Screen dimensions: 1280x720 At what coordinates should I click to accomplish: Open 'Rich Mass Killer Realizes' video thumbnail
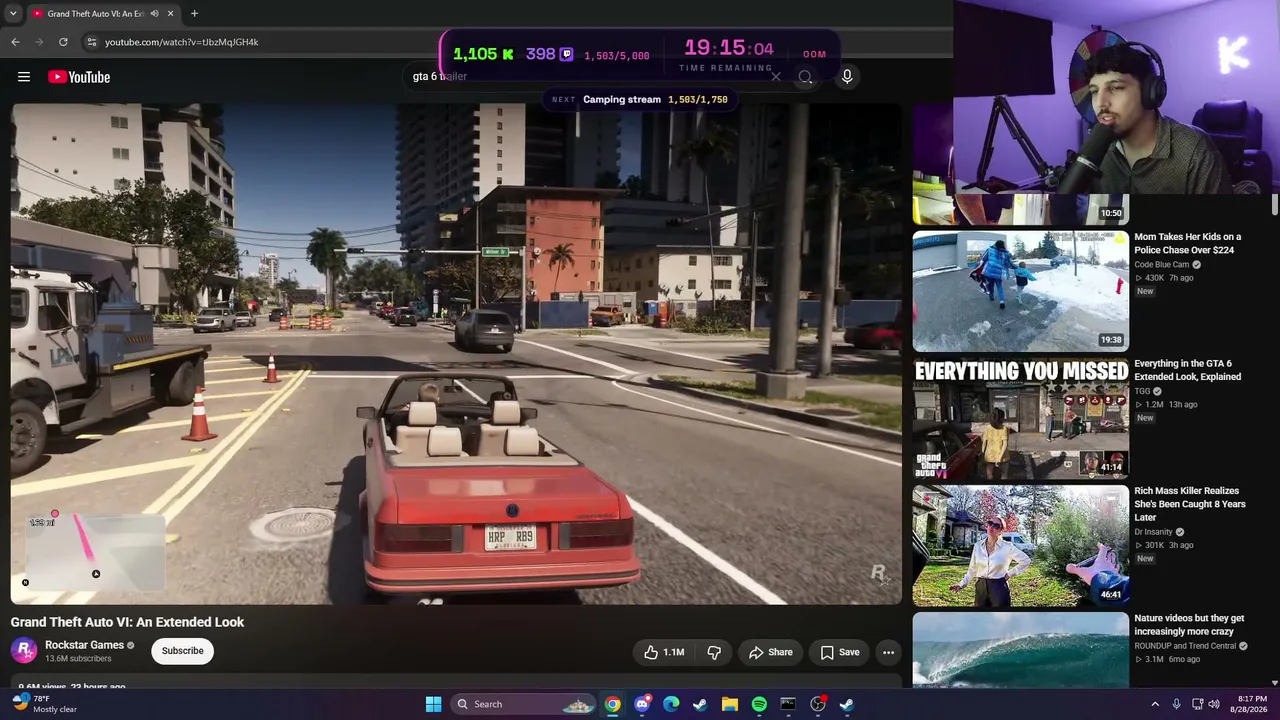coord(1020,545)
